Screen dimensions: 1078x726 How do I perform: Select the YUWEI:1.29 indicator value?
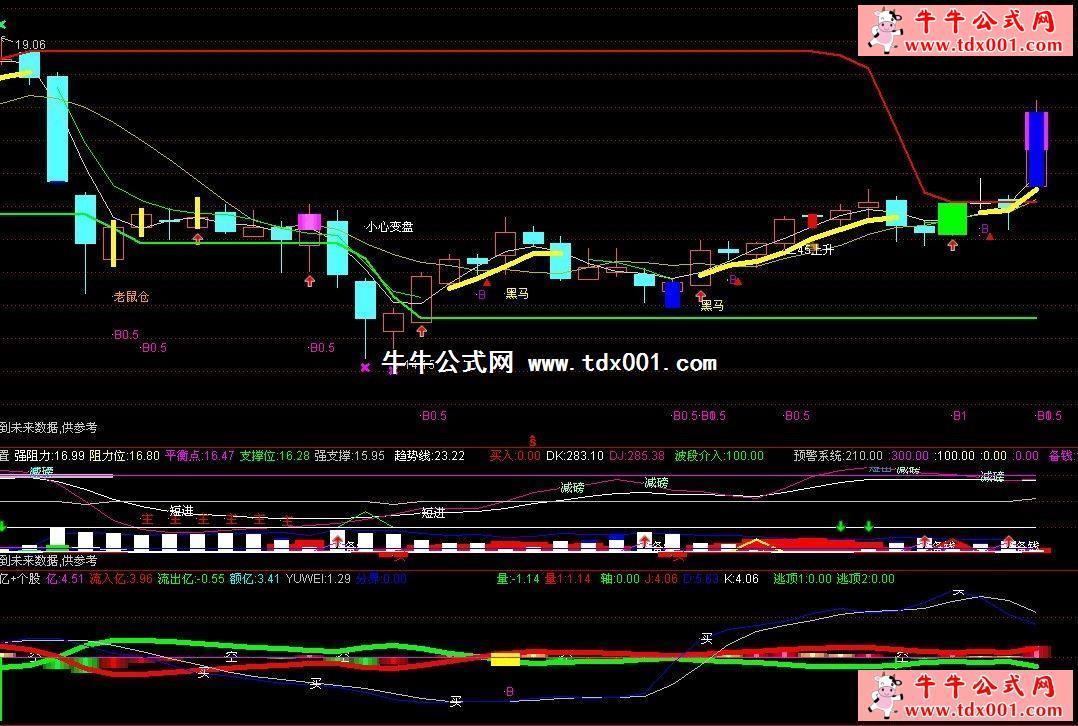pos(319,578)
